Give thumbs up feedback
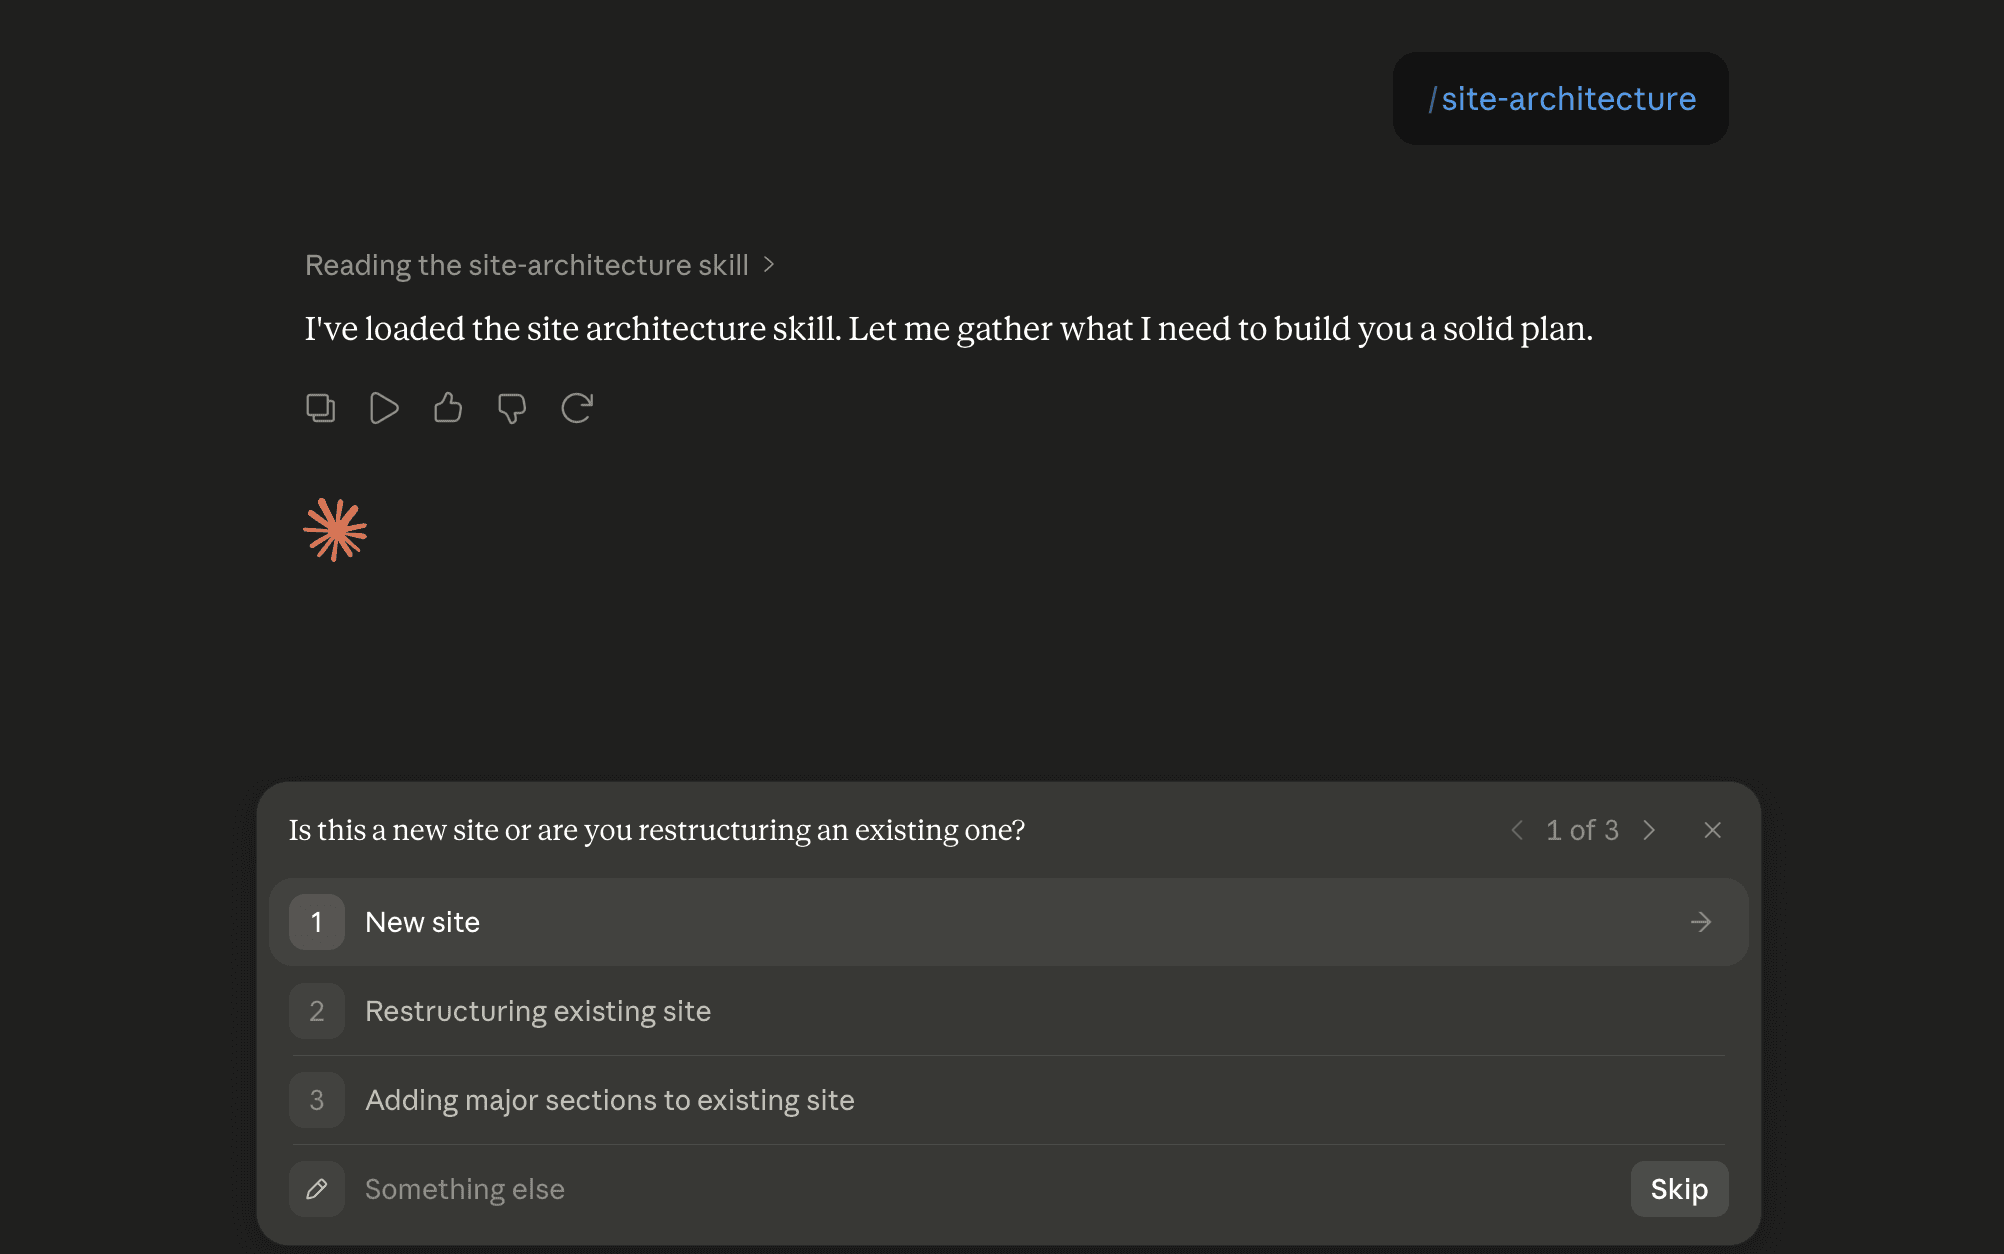 [448, 408]
